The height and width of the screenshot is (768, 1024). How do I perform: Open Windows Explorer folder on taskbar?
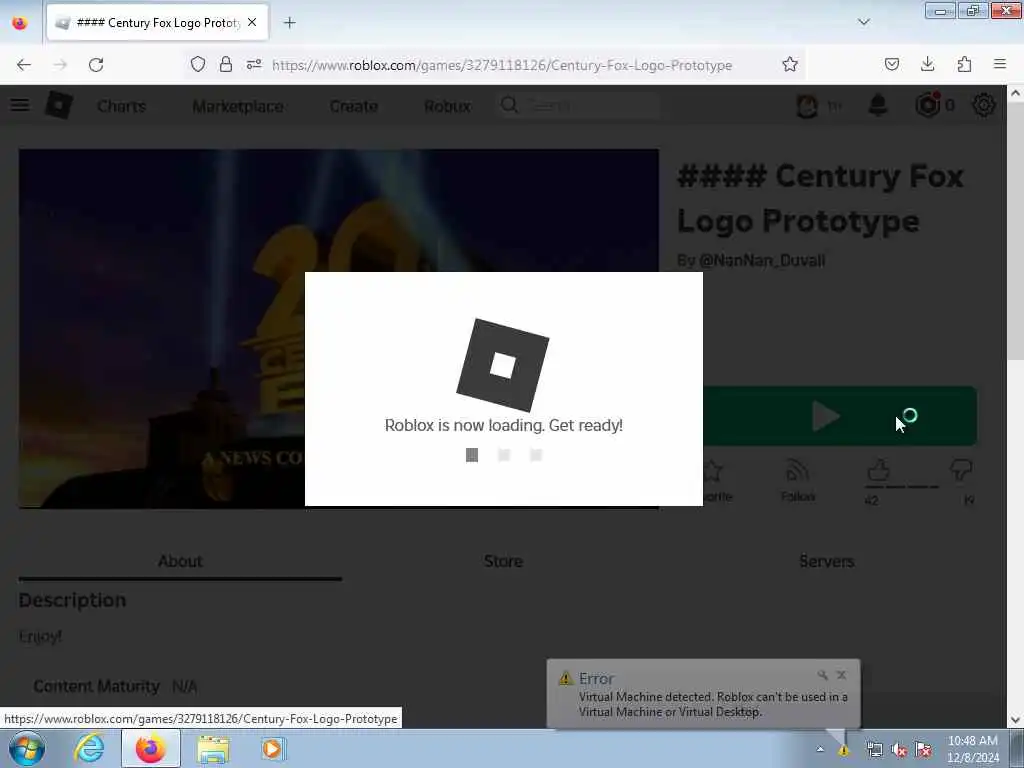(213, 749)
